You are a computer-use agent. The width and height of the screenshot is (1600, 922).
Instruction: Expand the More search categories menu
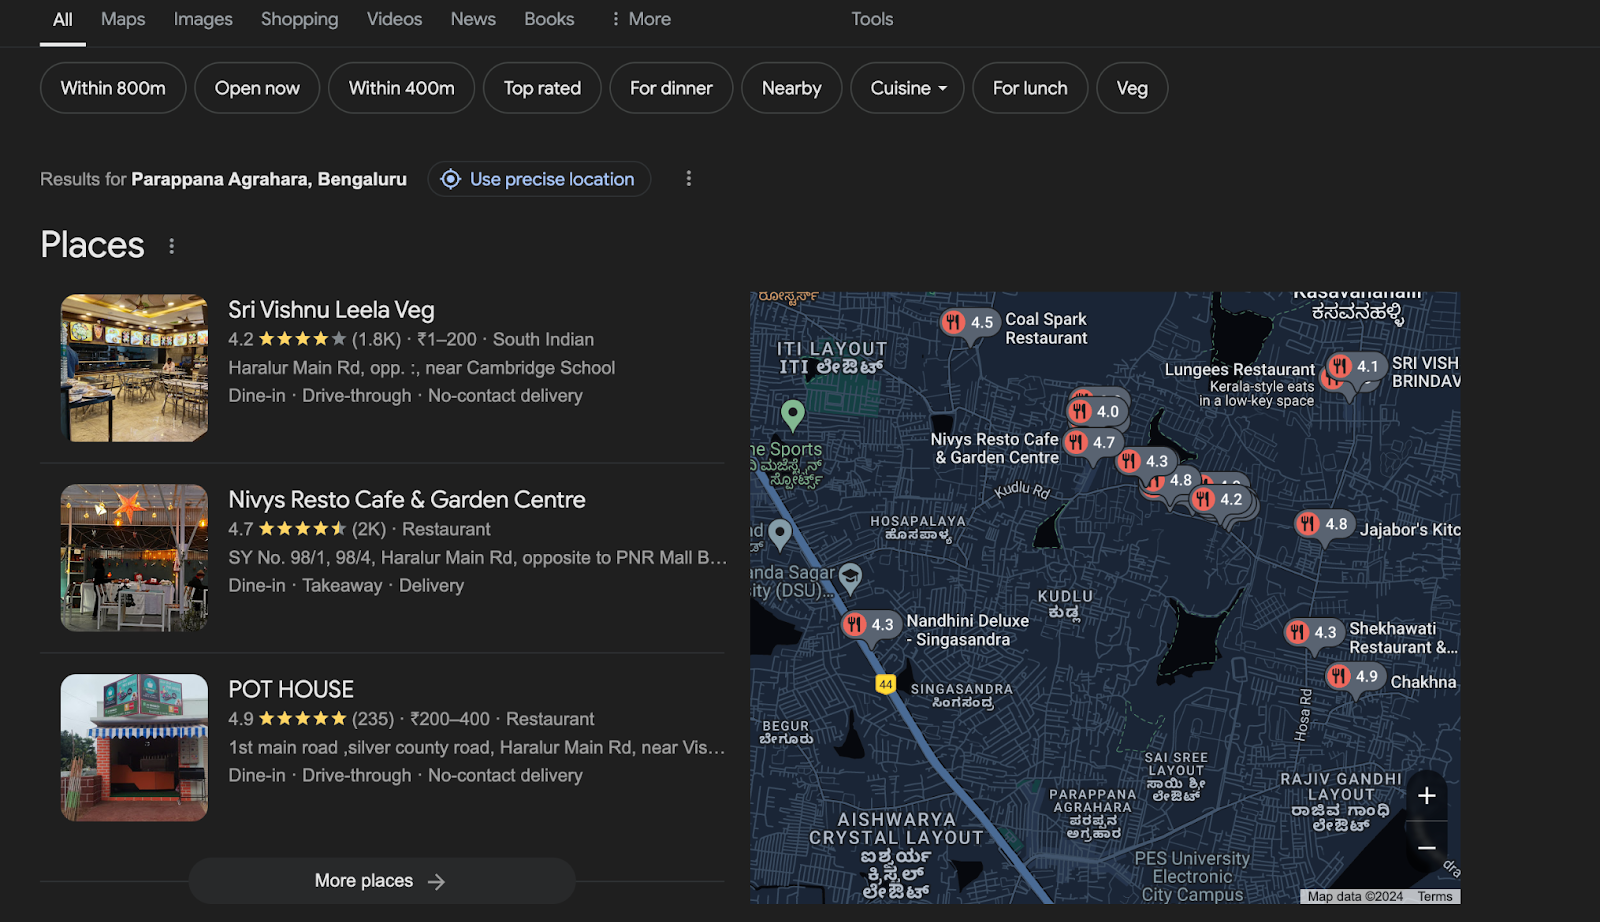coord(640,19)
